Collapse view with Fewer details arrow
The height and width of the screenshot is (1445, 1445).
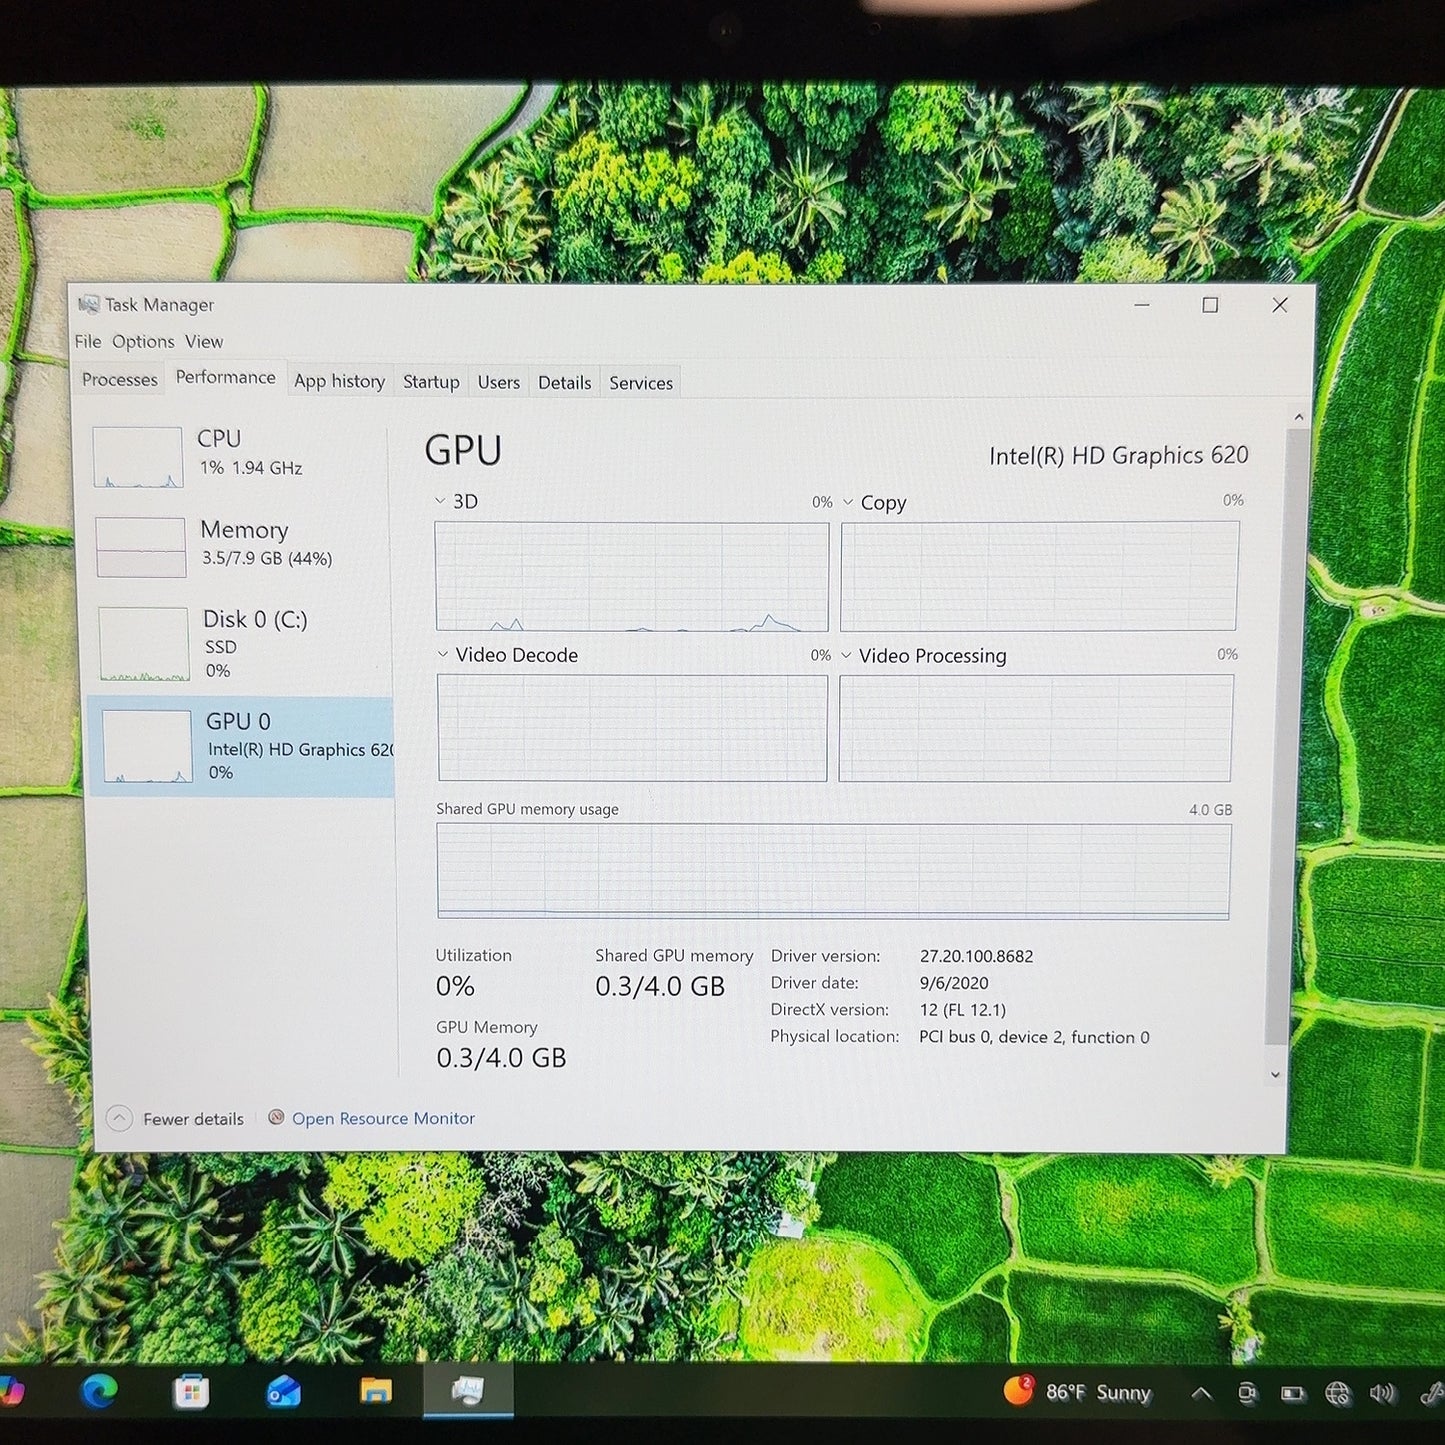point(119,1118)
